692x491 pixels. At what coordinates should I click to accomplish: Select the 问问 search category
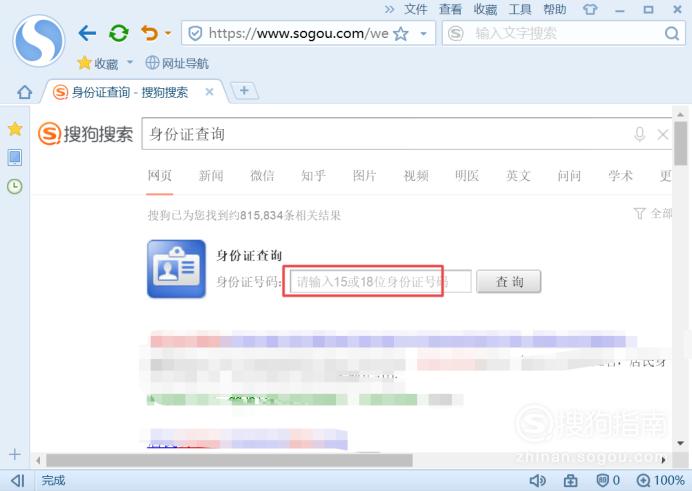point(569,176)
